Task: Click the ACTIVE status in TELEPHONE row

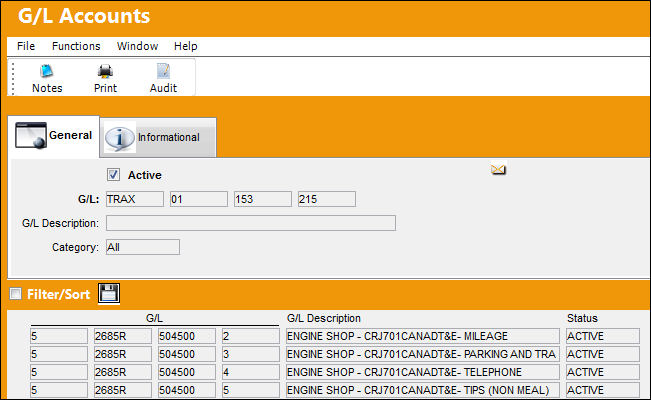Action: click(x=603, y=372)
